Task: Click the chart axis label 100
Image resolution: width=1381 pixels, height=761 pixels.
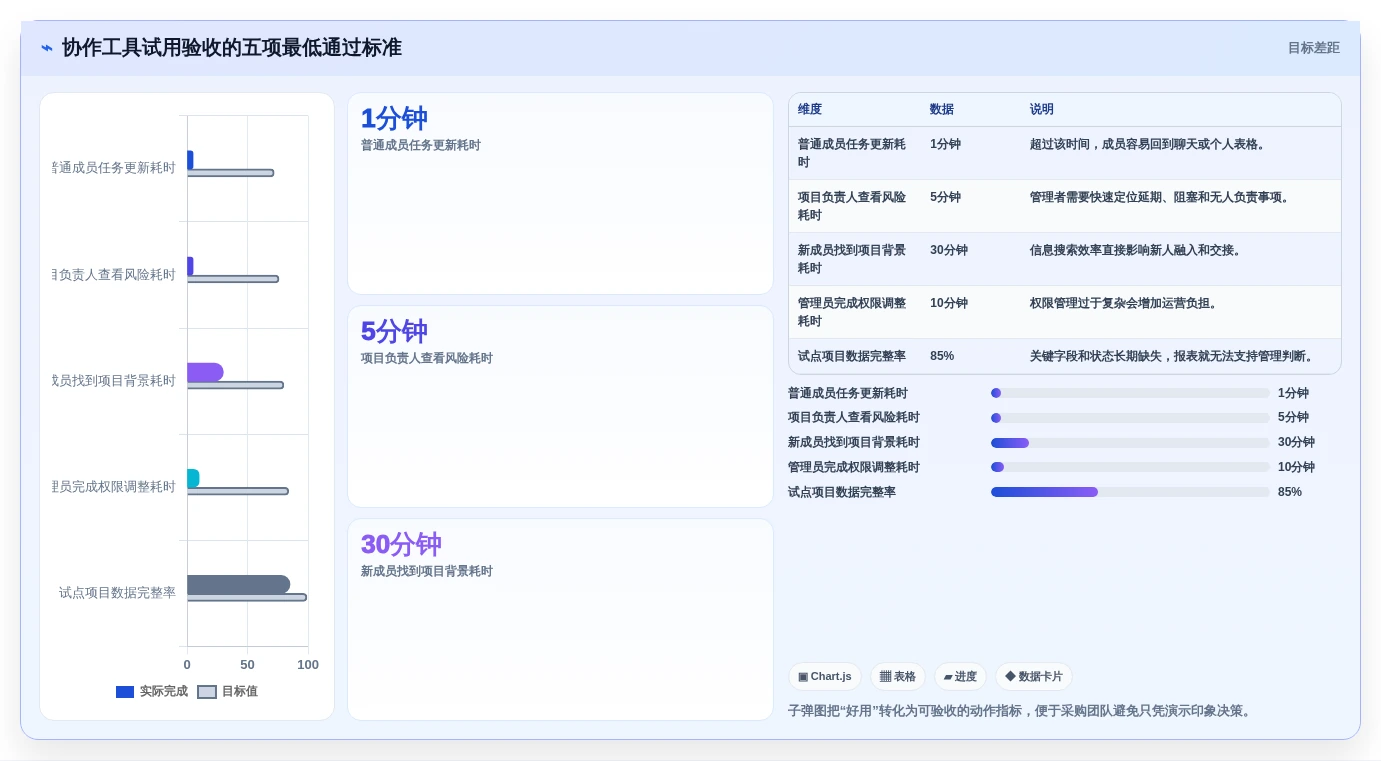Action: click(x=308, y=664)
